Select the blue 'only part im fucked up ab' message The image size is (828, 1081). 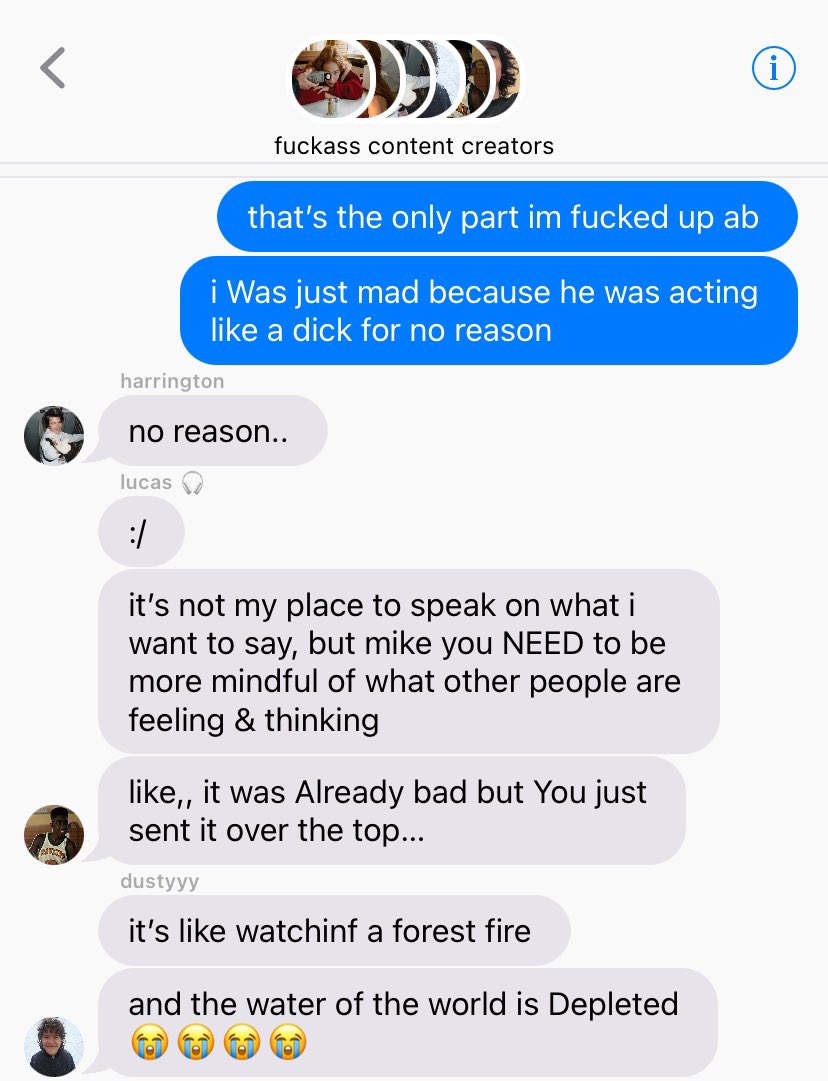pyautogui.click(x=507, y=216)
